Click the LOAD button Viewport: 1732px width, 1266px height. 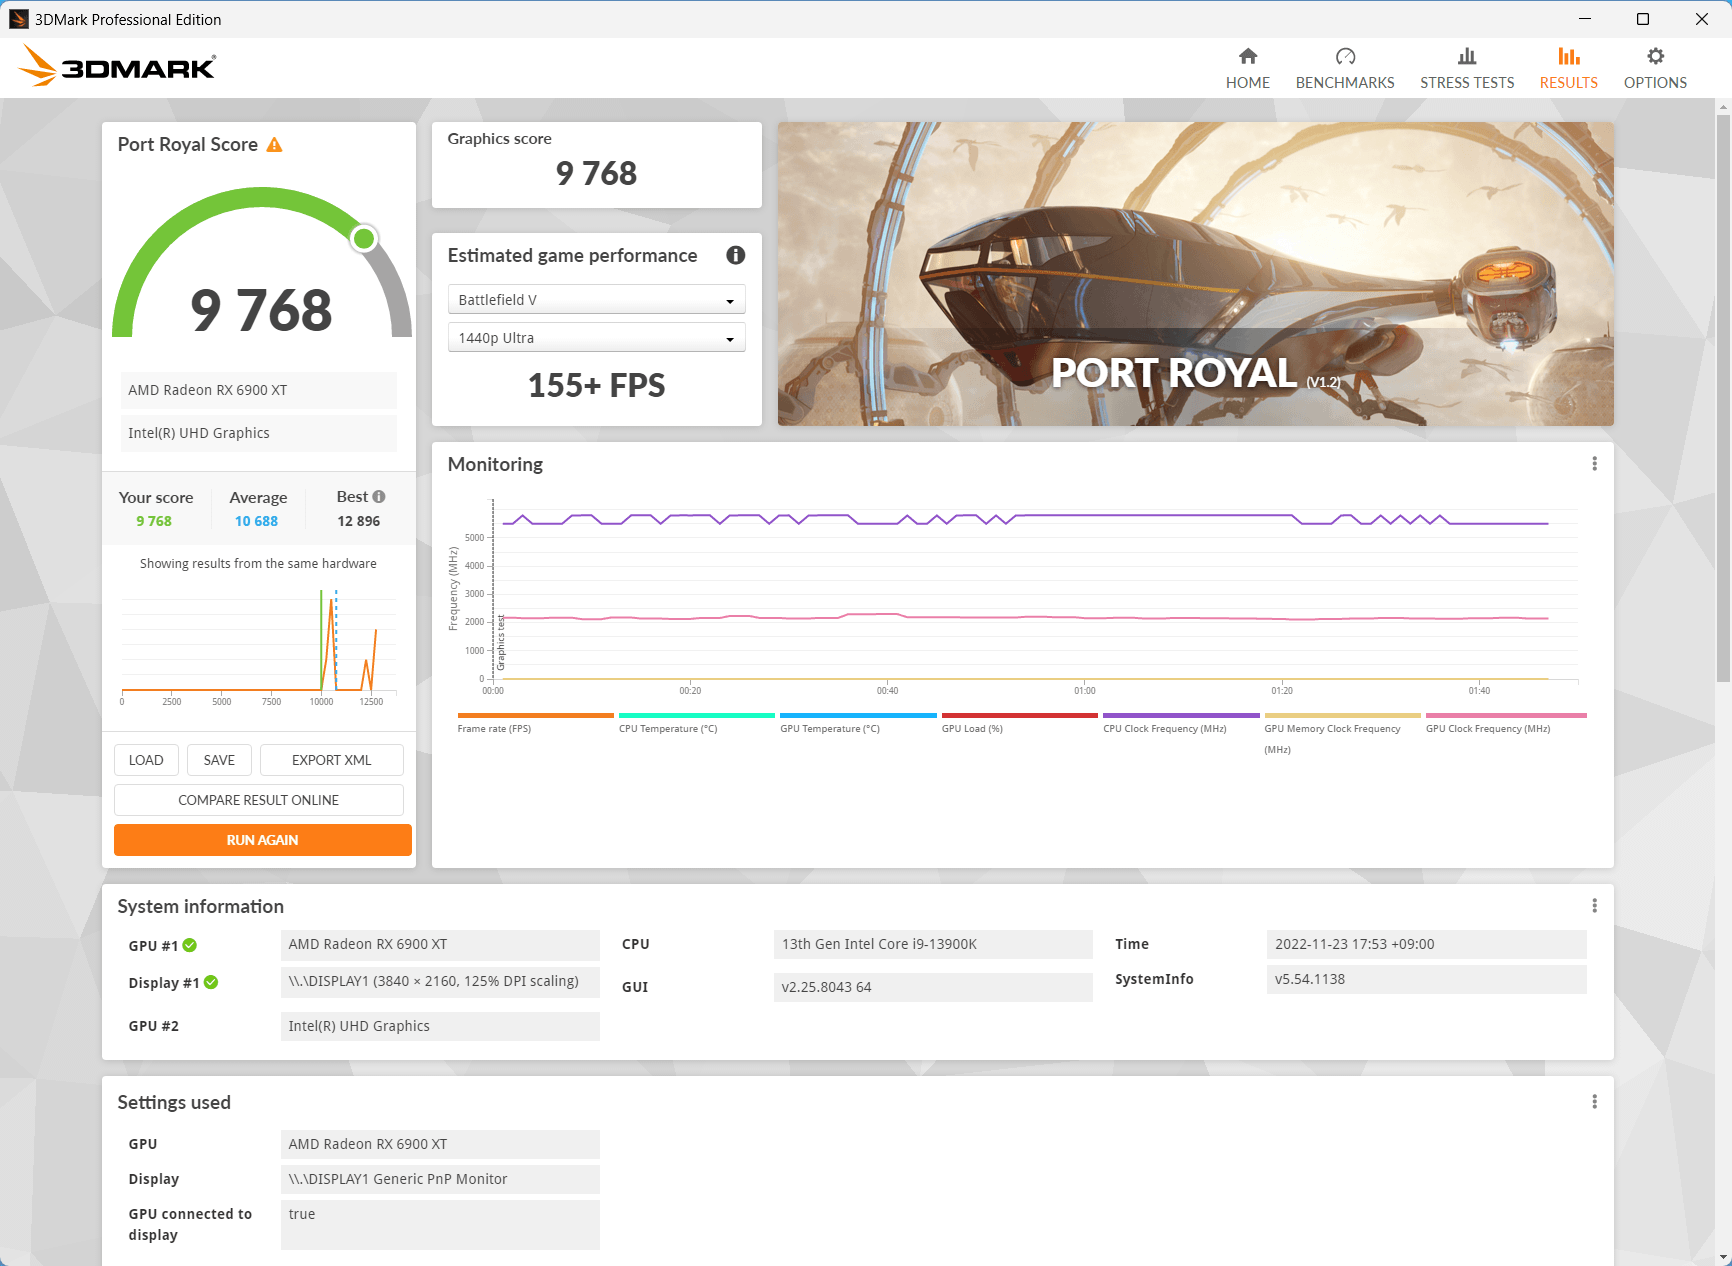click(146, 760)
